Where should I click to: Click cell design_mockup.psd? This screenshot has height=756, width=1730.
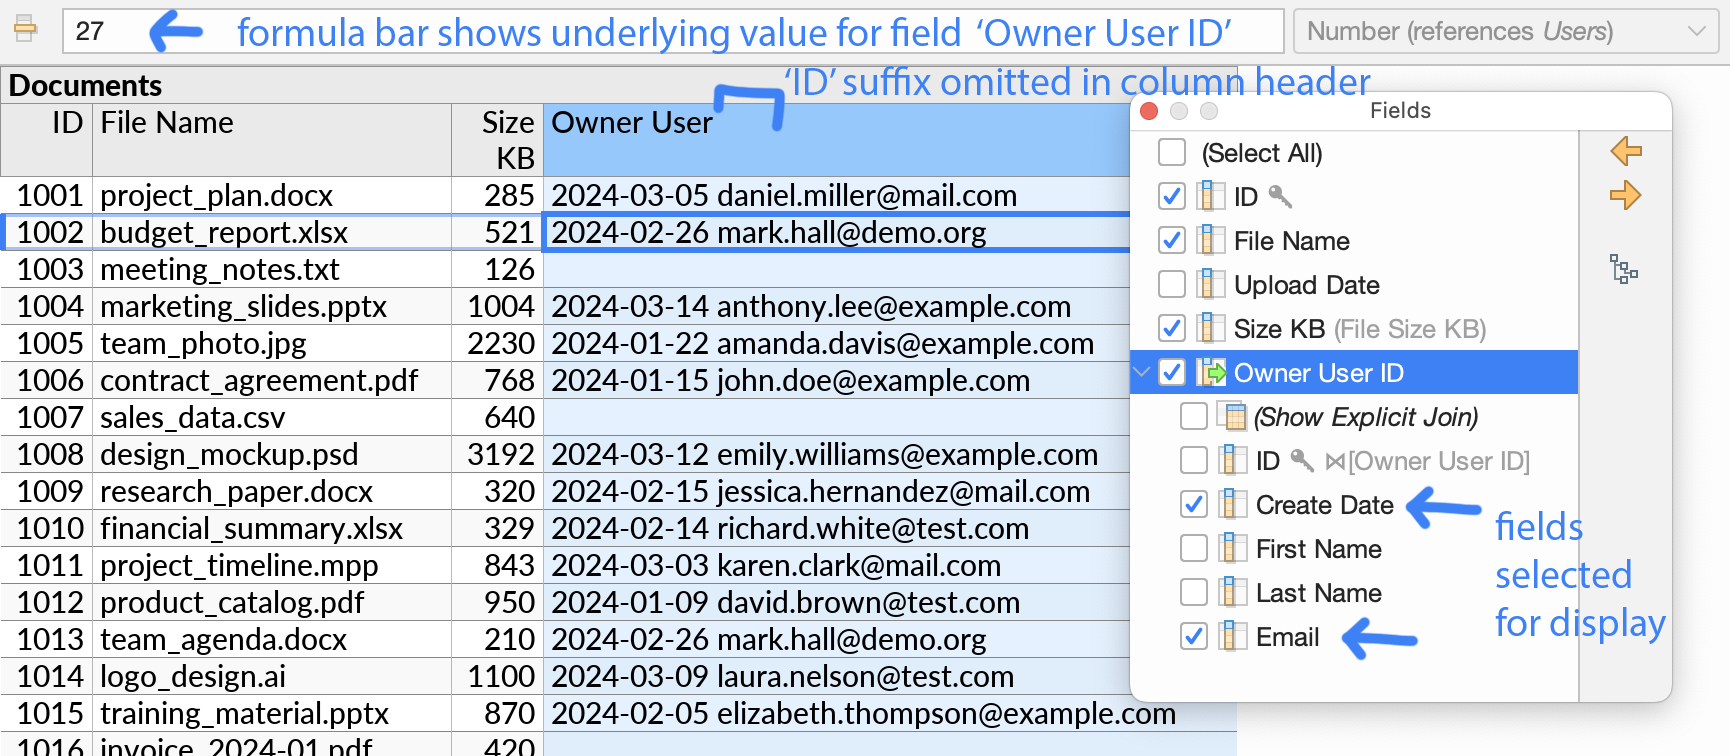272,454
